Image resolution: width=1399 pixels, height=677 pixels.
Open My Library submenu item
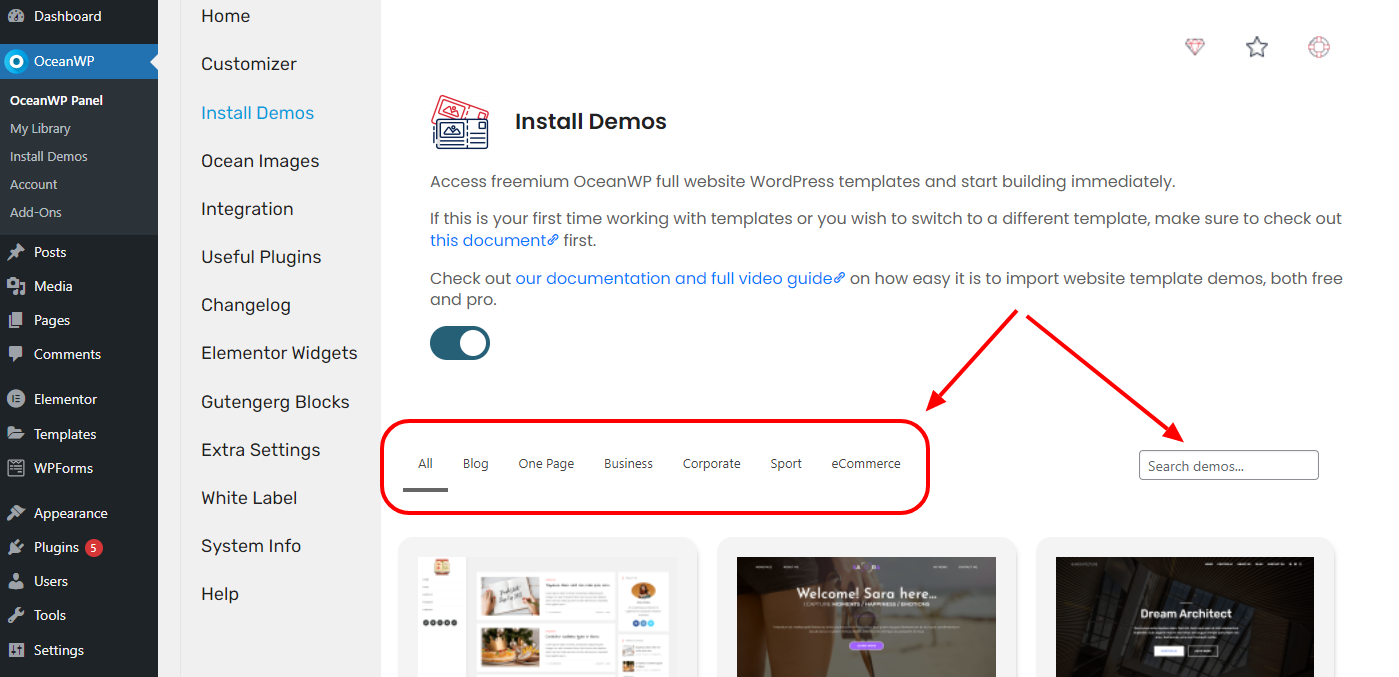(x=40, y=128)
